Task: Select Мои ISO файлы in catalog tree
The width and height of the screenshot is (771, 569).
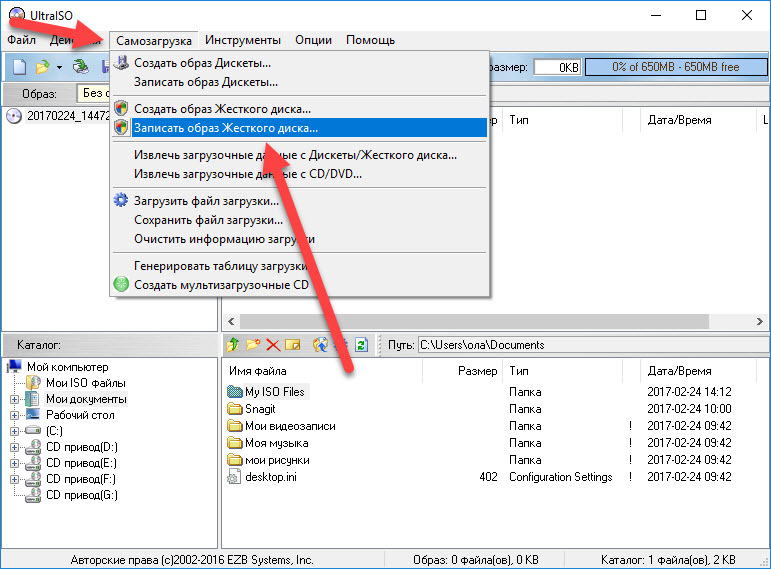Action: [x=86, y=383]
